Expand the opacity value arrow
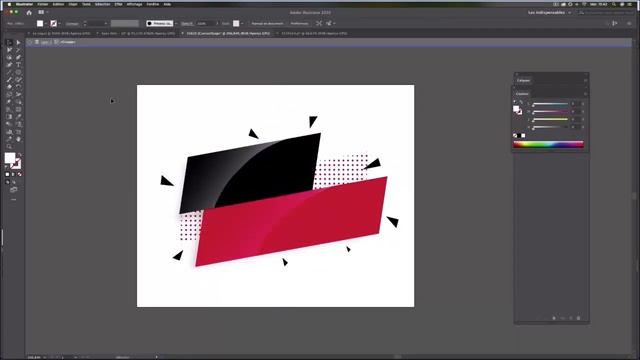640x360 pixels. [x=217, y=24]
